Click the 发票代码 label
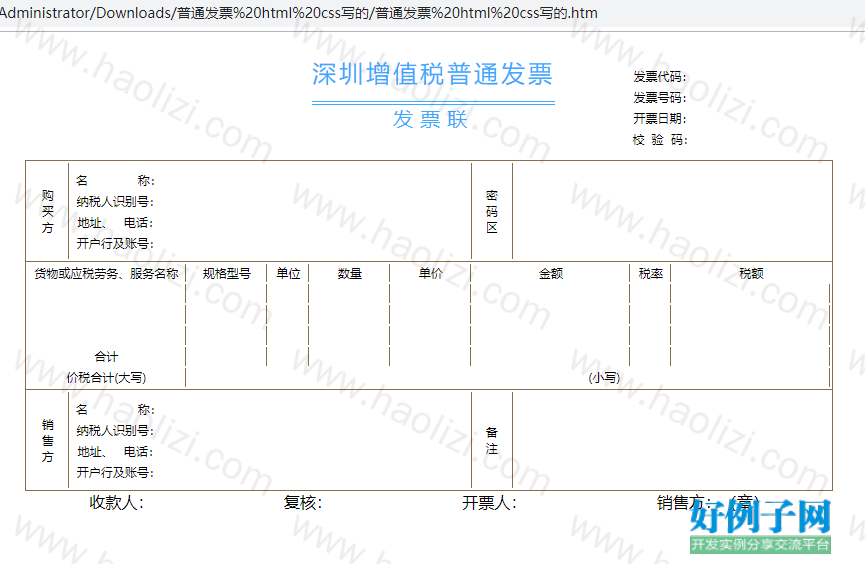865x564 pixels. 660,77
